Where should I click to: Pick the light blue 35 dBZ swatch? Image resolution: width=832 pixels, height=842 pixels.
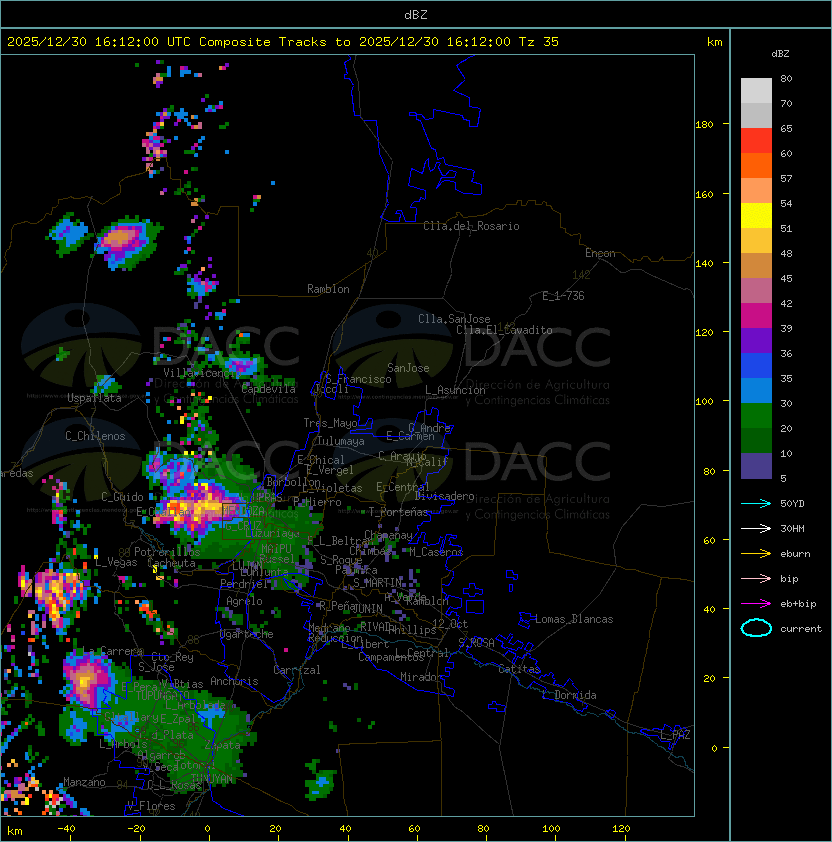pyautogui.click(x=756, y=390)
